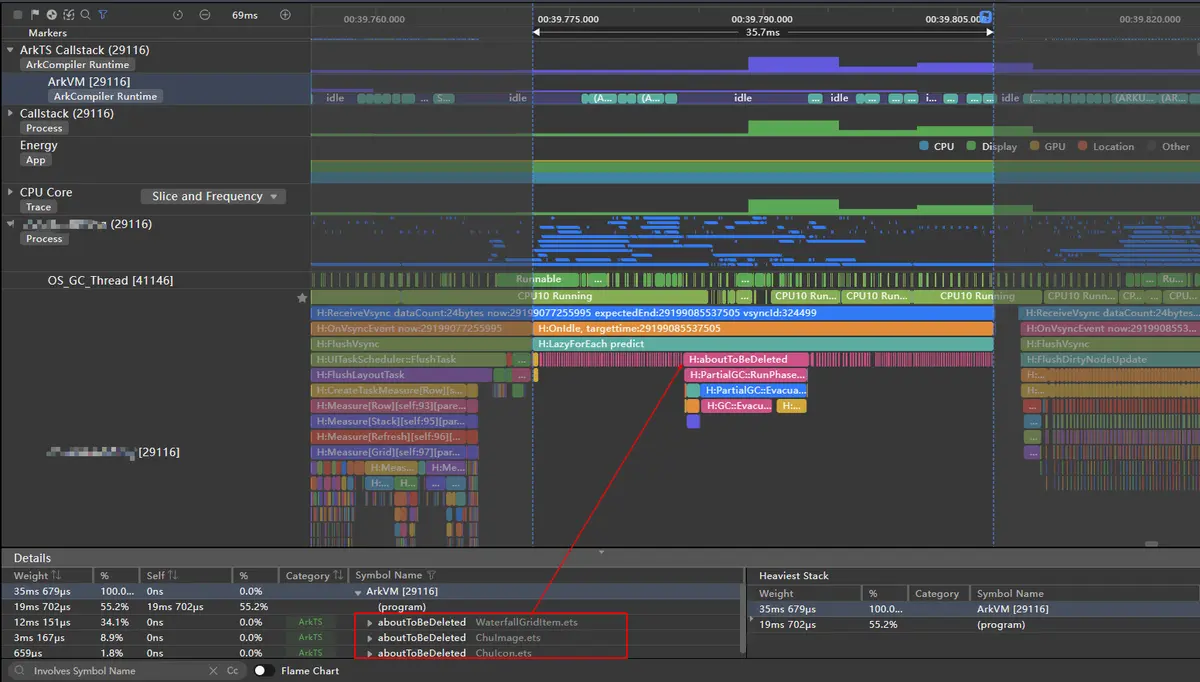Collapse Details panel using small down arrow
1200x682 pixels.
coord(601,552)
